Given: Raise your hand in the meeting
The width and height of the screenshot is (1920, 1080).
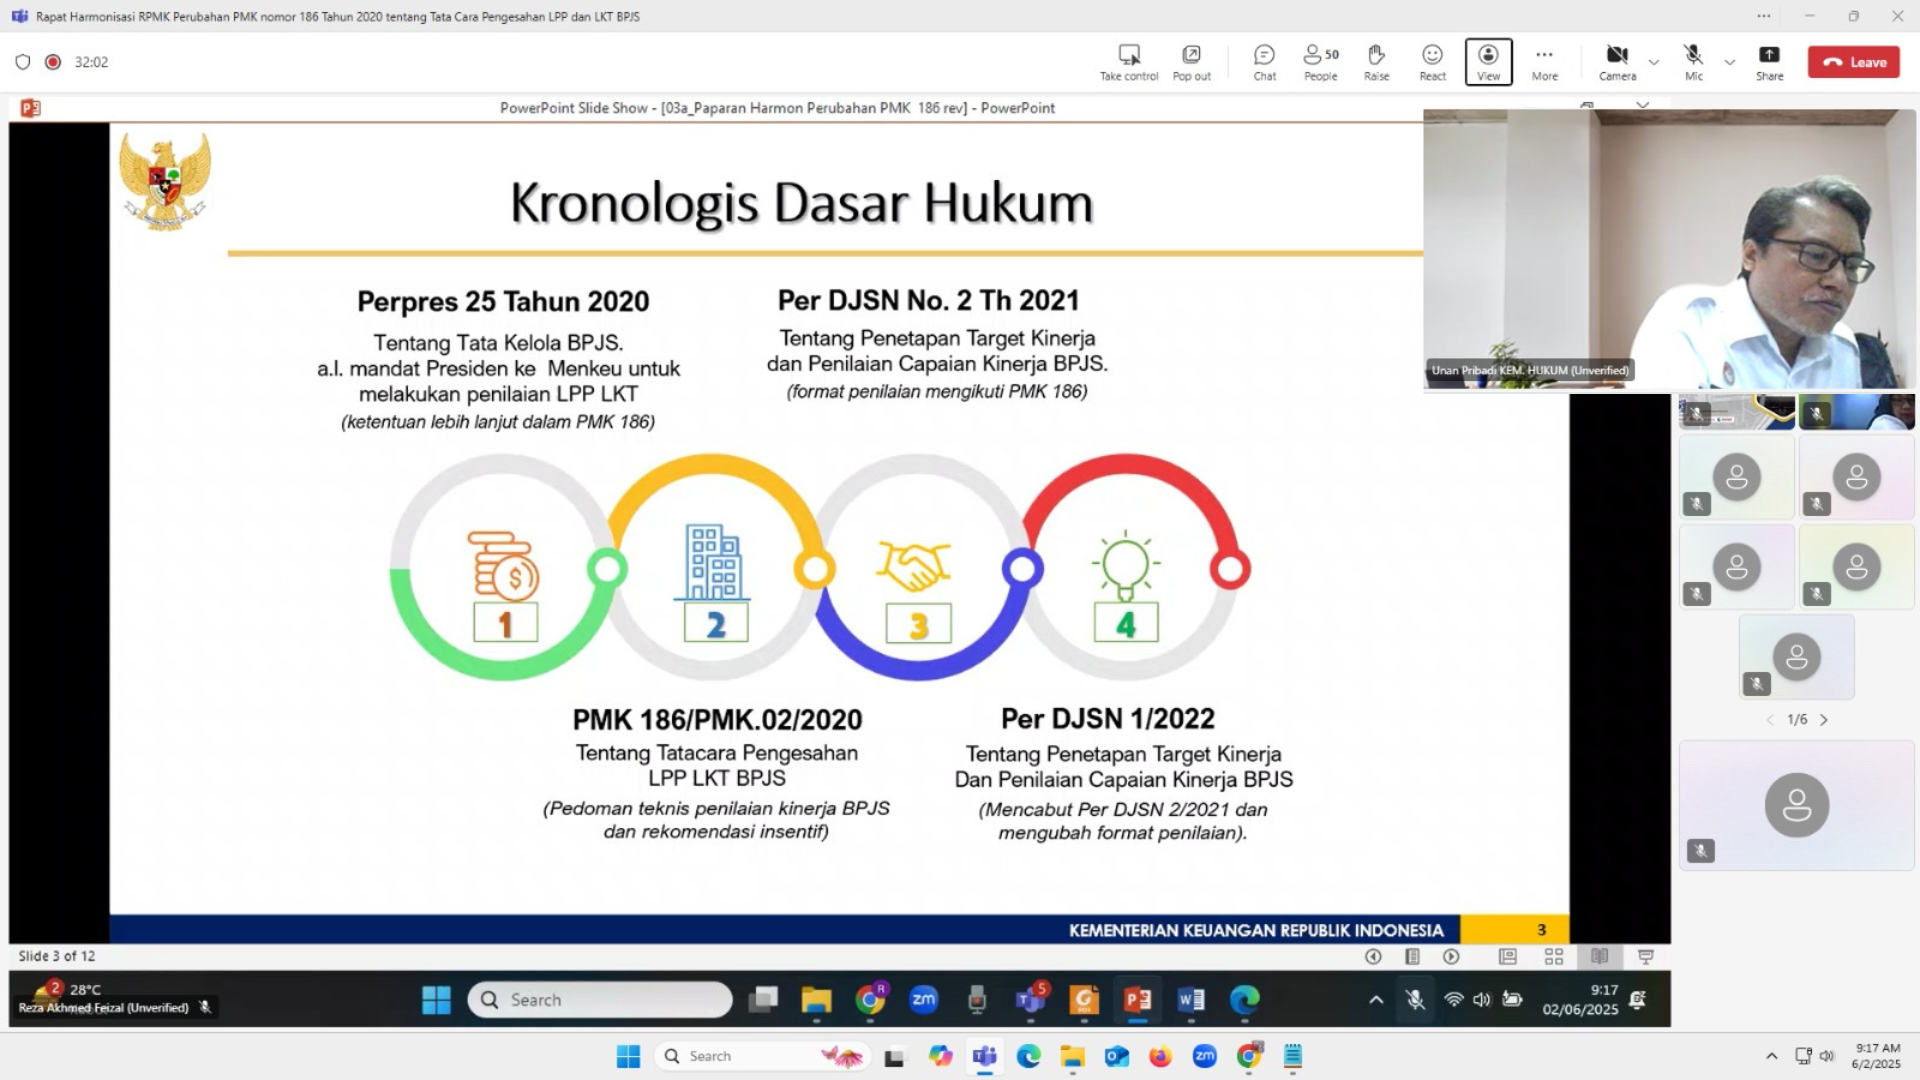Looking at the screenshot, I should coord(1376,62).
